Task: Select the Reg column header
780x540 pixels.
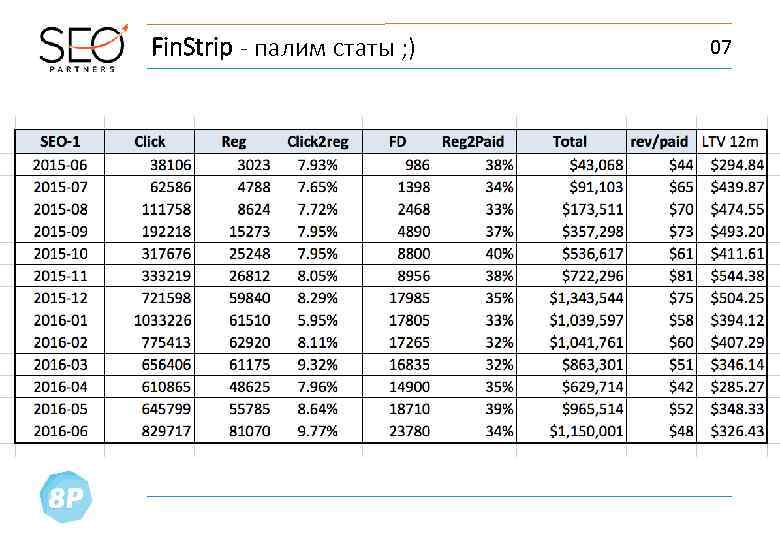Action: [234, 142]
